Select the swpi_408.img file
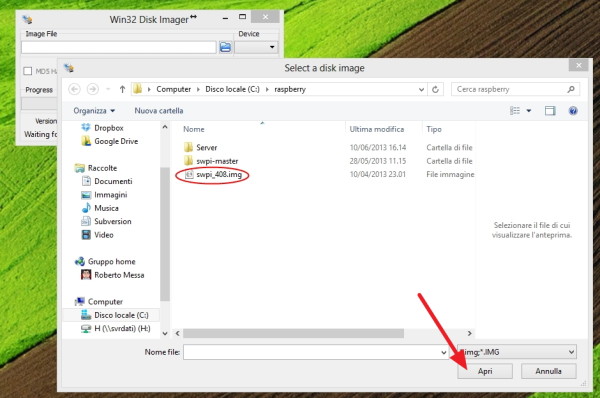 [219, 175]
